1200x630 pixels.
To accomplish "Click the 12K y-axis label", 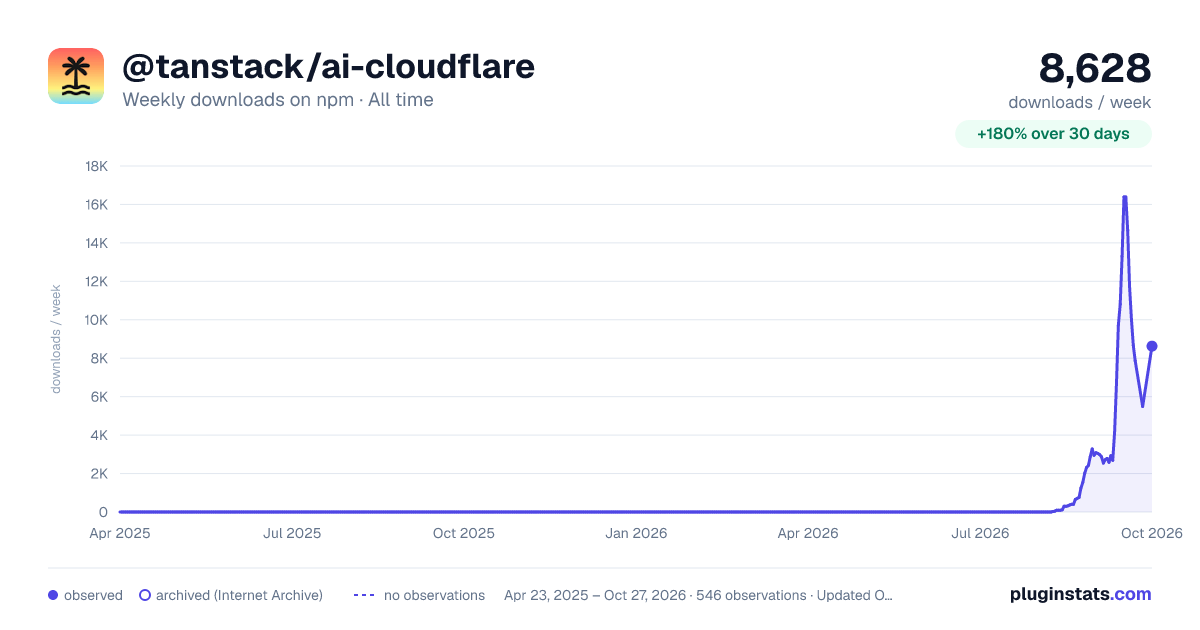I will [97, 281].
